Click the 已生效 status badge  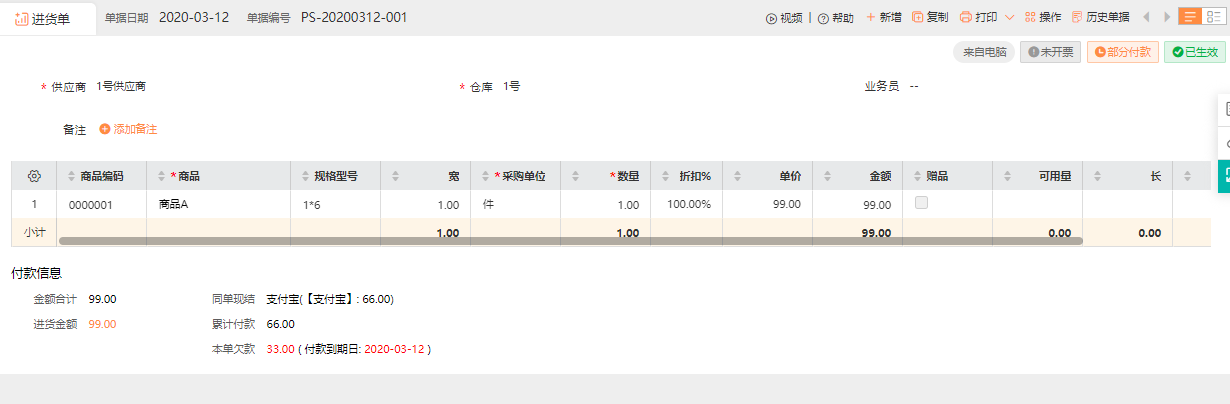tap(1195, 52)
